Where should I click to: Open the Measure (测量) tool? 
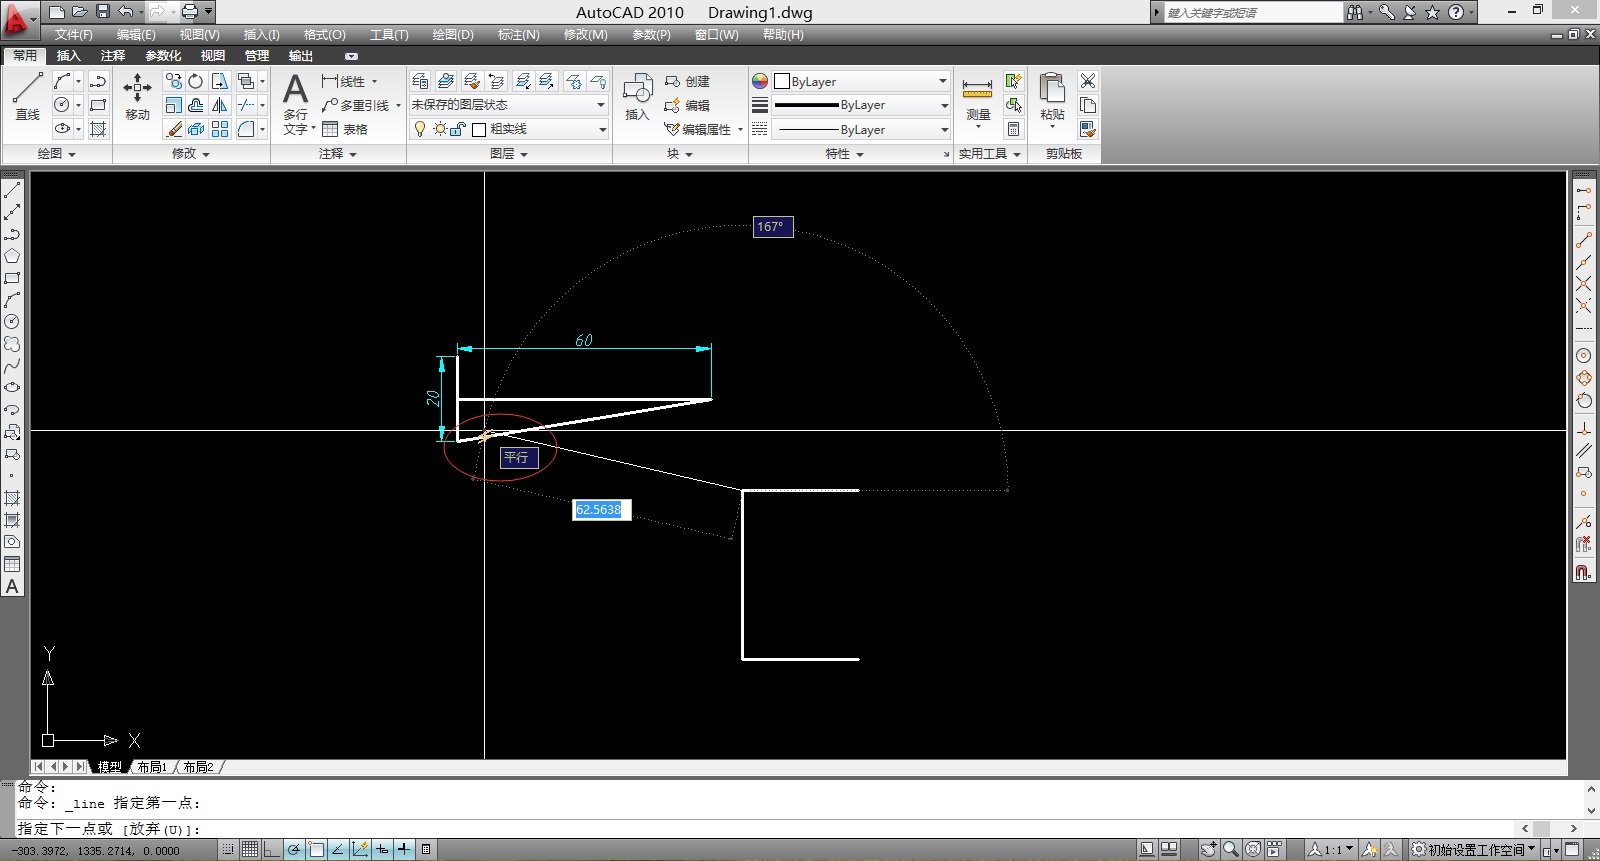pyautogui.click(x=977, y=96)
